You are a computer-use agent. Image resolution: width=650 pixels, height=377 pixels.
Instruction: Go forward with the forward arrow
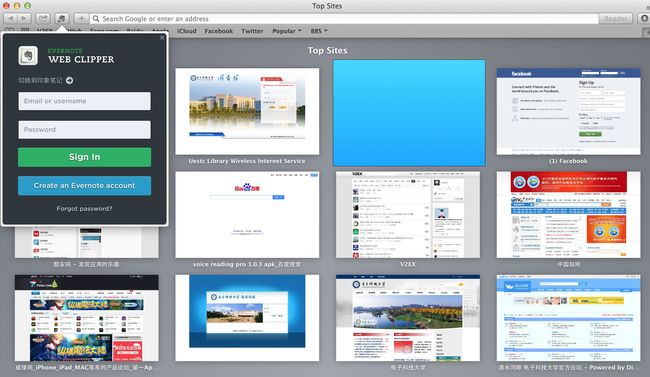click(x=24, y=19)
